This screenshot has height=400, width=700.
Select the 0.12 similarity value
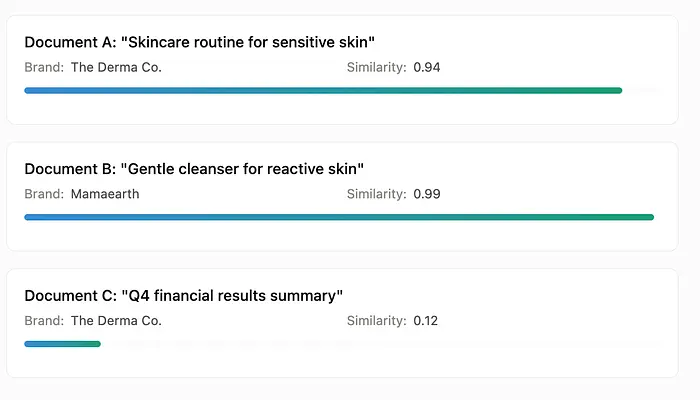(x=425, y=321)
